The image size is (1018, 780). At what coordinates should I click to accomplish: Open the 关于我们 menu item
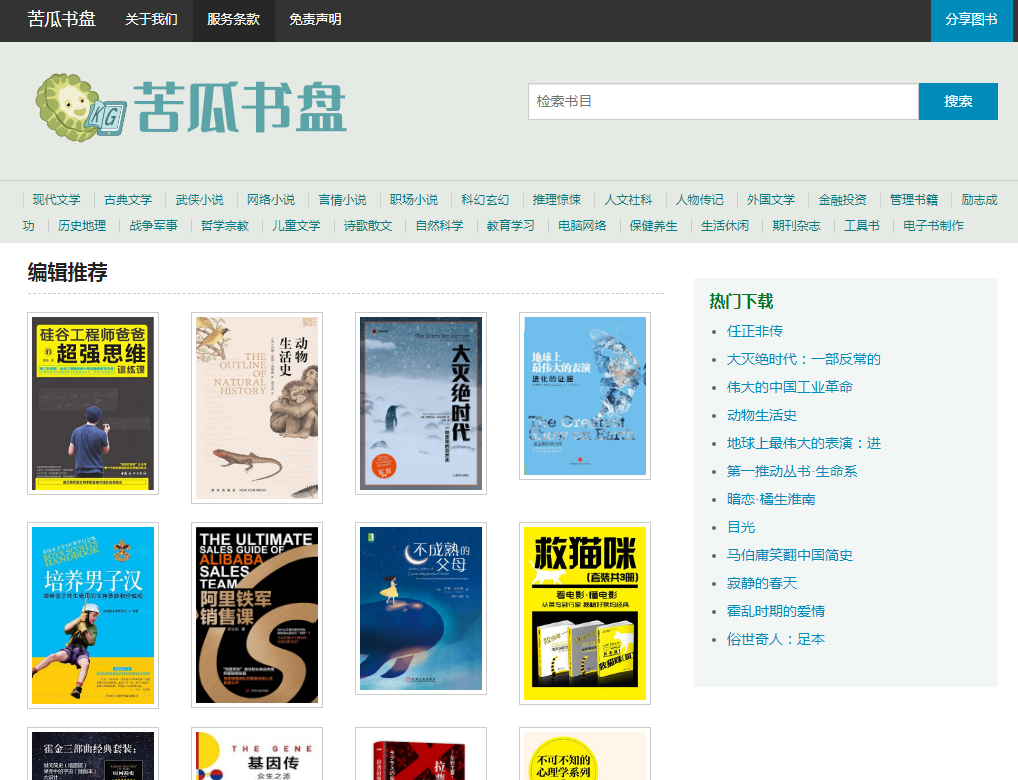152,20
